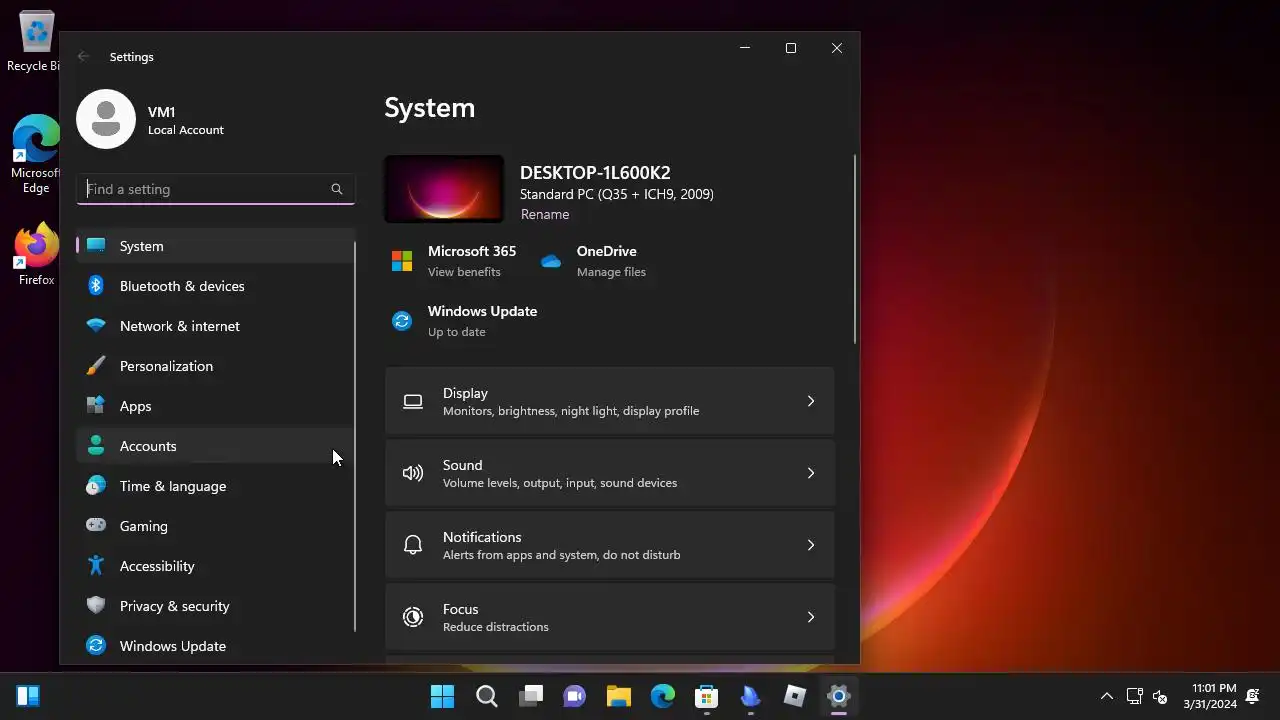Open the Display settings card
This screenshot has width=1280, height=720.
[x=610, y=401]
